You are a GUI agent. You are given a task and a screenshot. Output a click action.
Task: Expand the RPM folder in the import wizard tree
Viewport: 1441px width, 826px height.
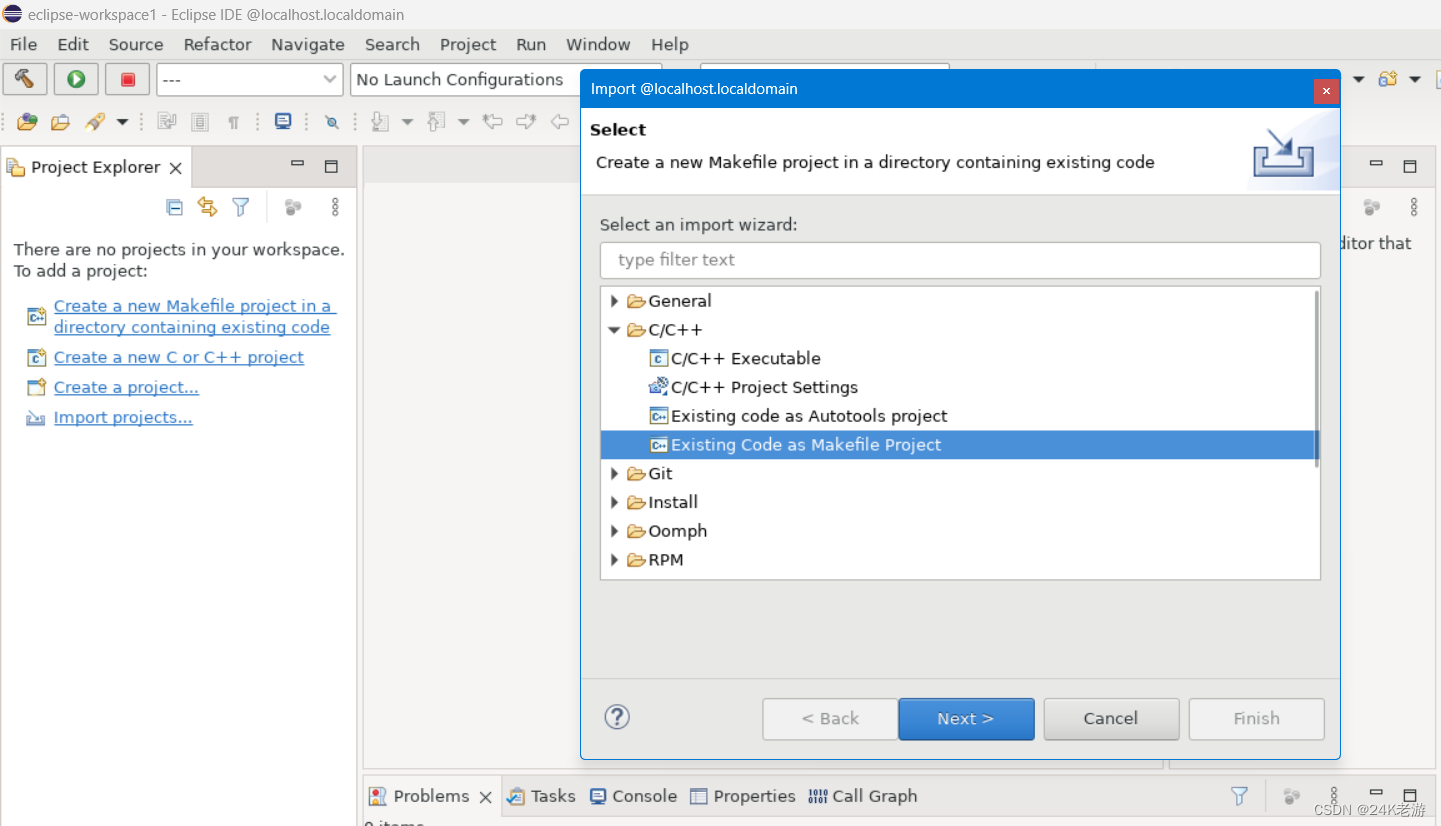tap(614, 560)
